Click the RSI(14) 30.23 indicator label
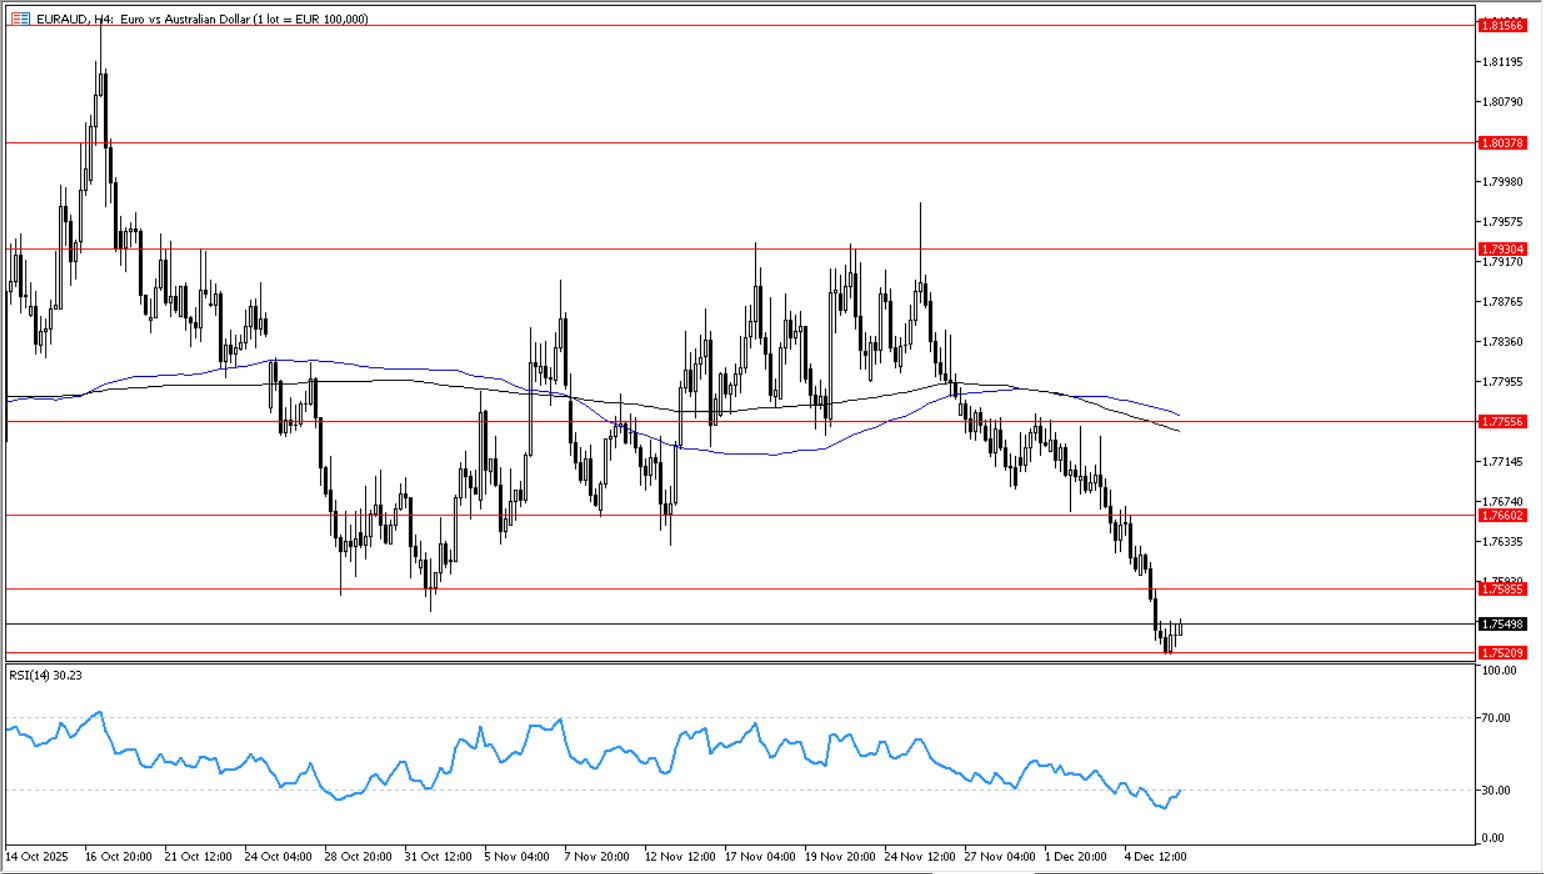This screenshot has height=874, width=1544. 46,676
